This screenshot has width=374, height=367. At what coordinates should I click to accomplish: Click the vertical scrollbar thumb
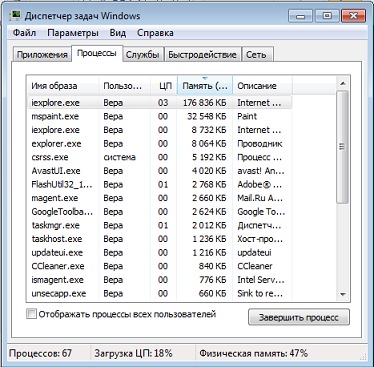point(343,147)
